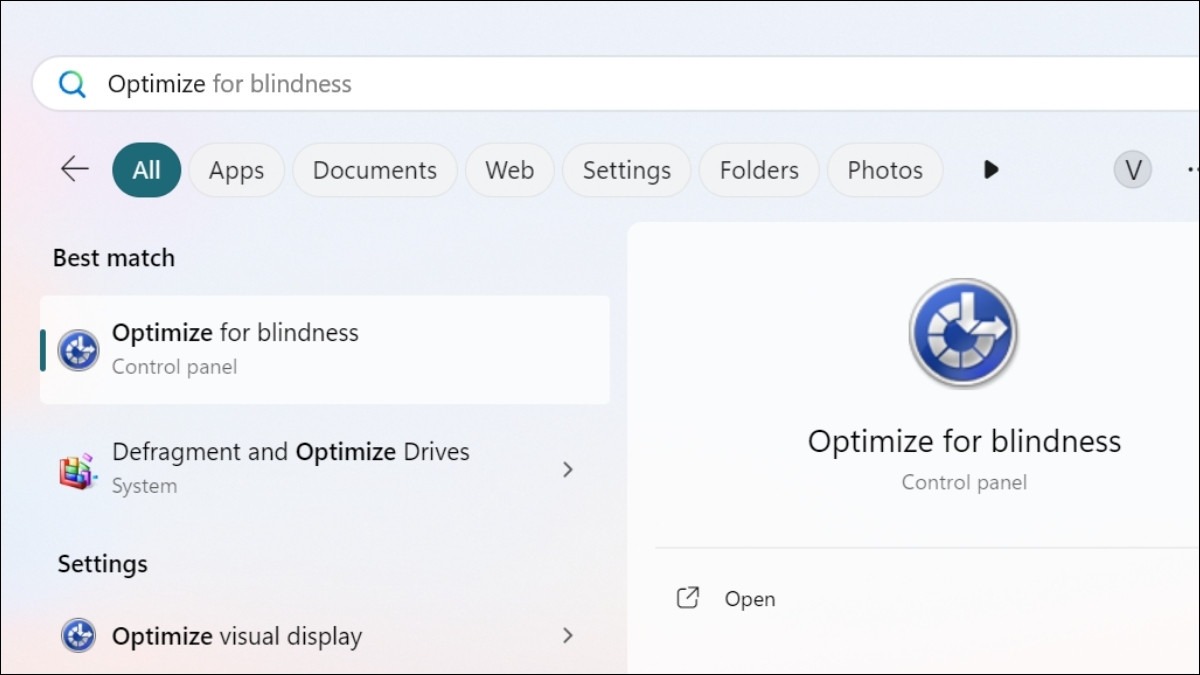Expand the Defragment and Optimize Drives chevron
This screenshot has height=675, width=1200.
(x=568, y=469)
